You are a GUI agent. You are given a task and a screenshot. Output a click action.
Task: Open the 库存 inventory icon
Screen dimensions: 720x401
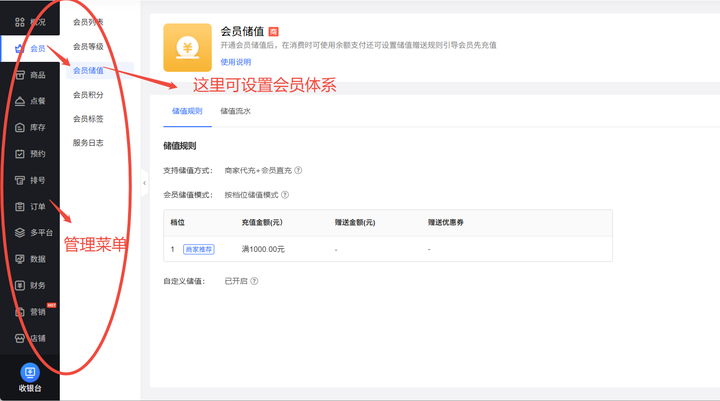tap(20, 128)
